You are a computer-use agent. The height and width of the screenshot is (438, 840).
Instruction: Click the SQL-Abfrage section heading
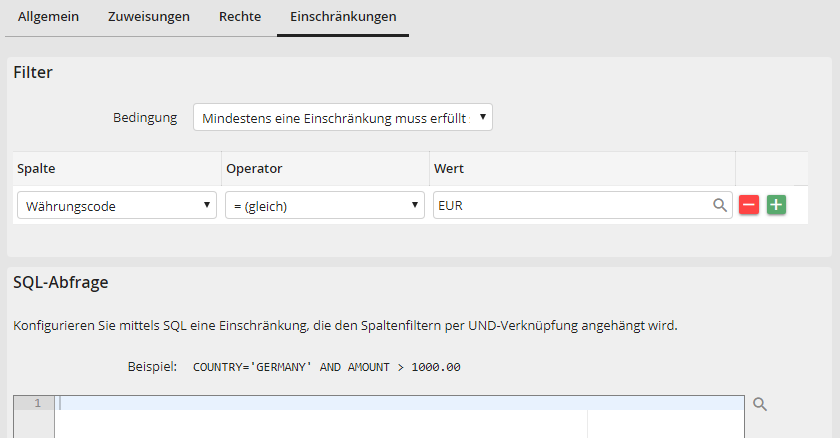[60, 282]
